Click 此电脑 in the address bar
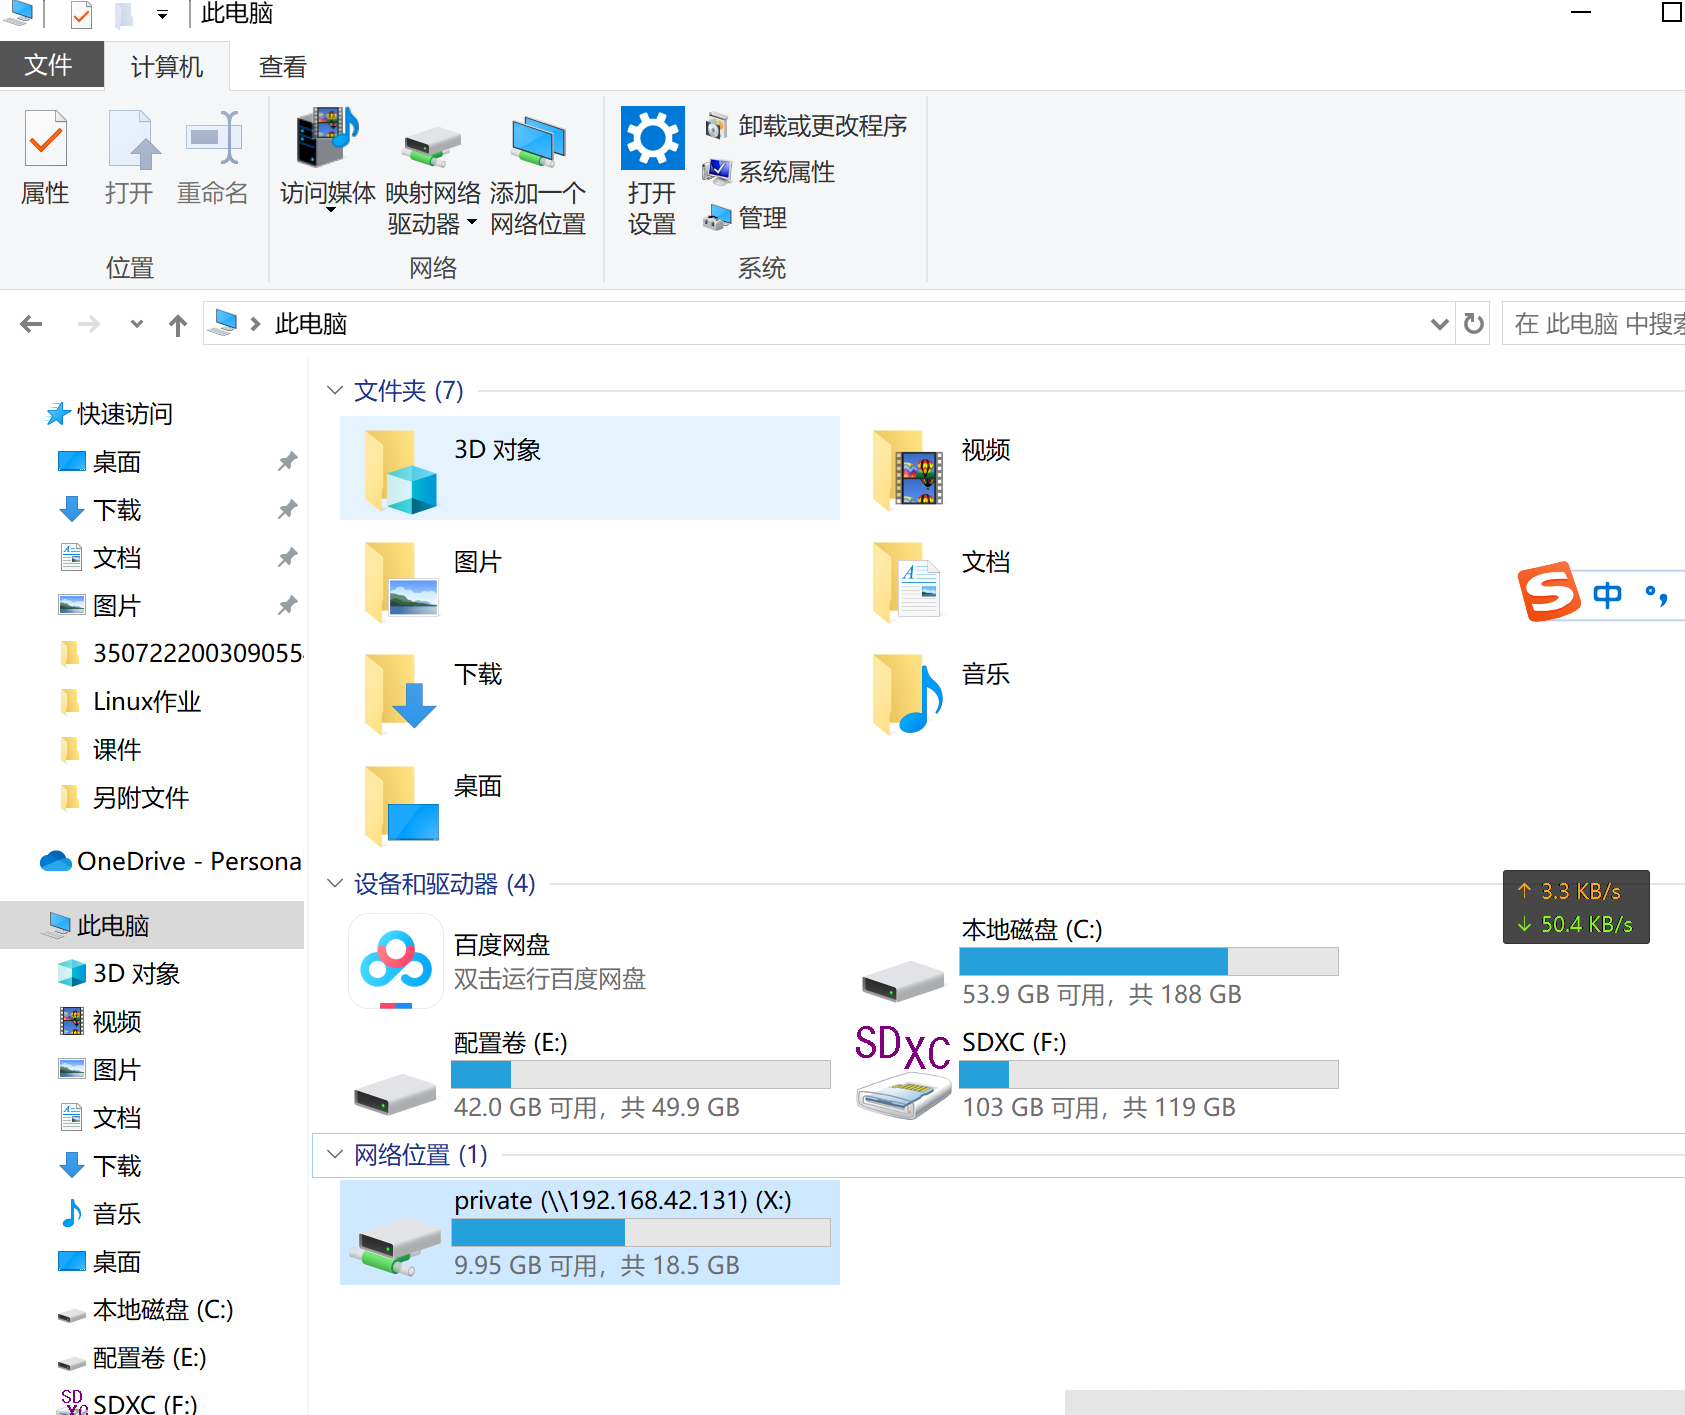 tap(311, 324)
